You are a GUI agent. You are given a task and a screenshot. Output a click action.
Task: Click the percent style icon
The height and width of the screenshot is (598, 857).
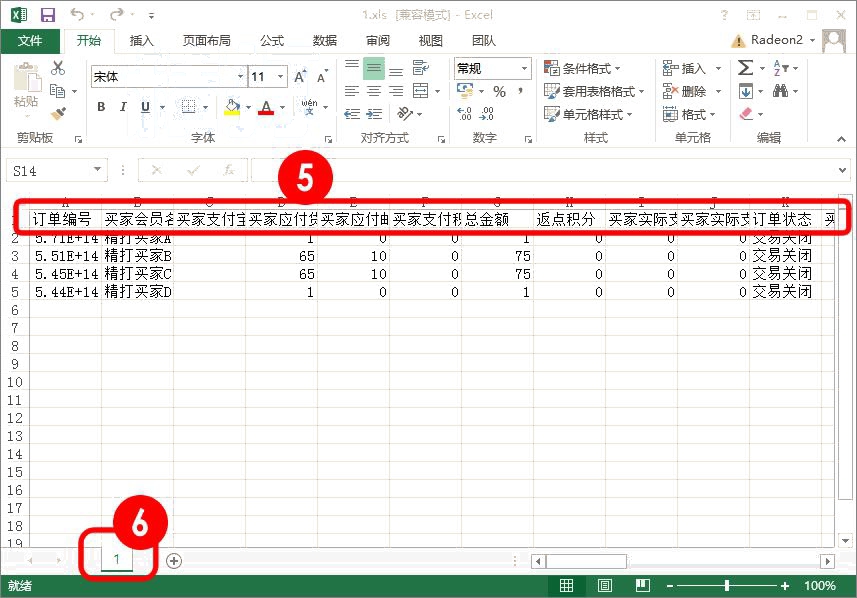(x=499, y=92)
